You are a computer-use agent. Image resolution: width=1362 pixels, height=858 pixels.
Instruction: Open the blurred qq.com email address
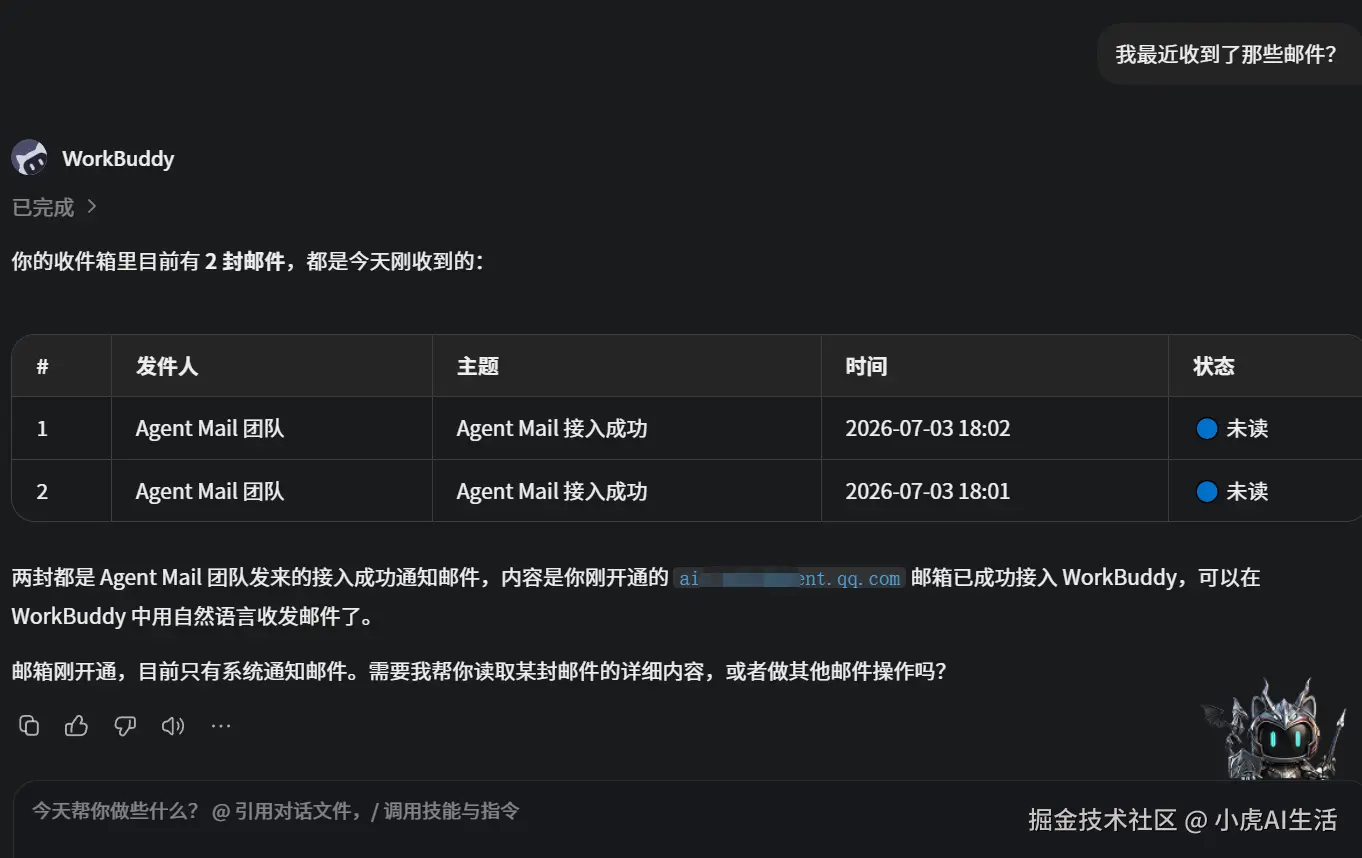point(790,578)
